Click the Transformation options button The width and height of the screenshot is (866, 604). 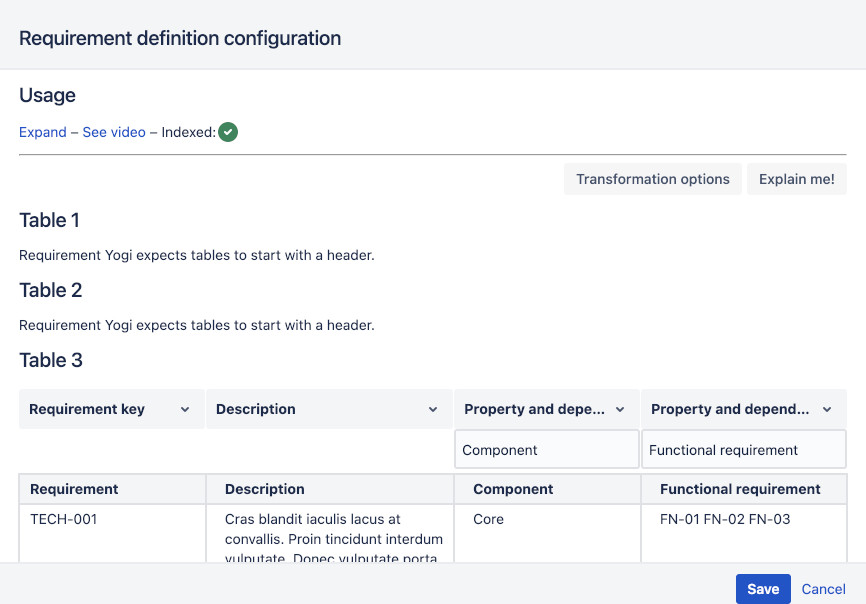click(x=652, y=179)
